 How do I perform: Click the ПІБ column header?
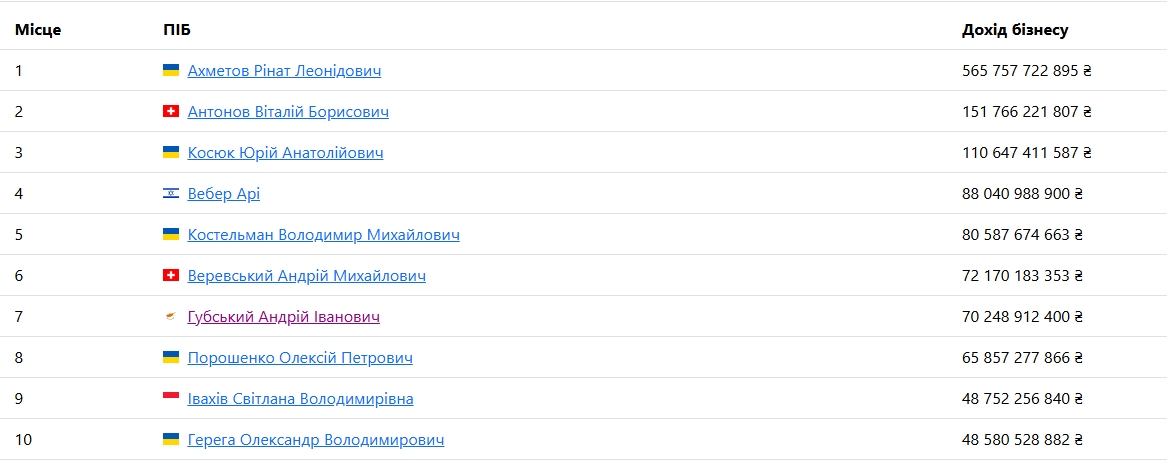pyautogui.click(x=177, y=30)
